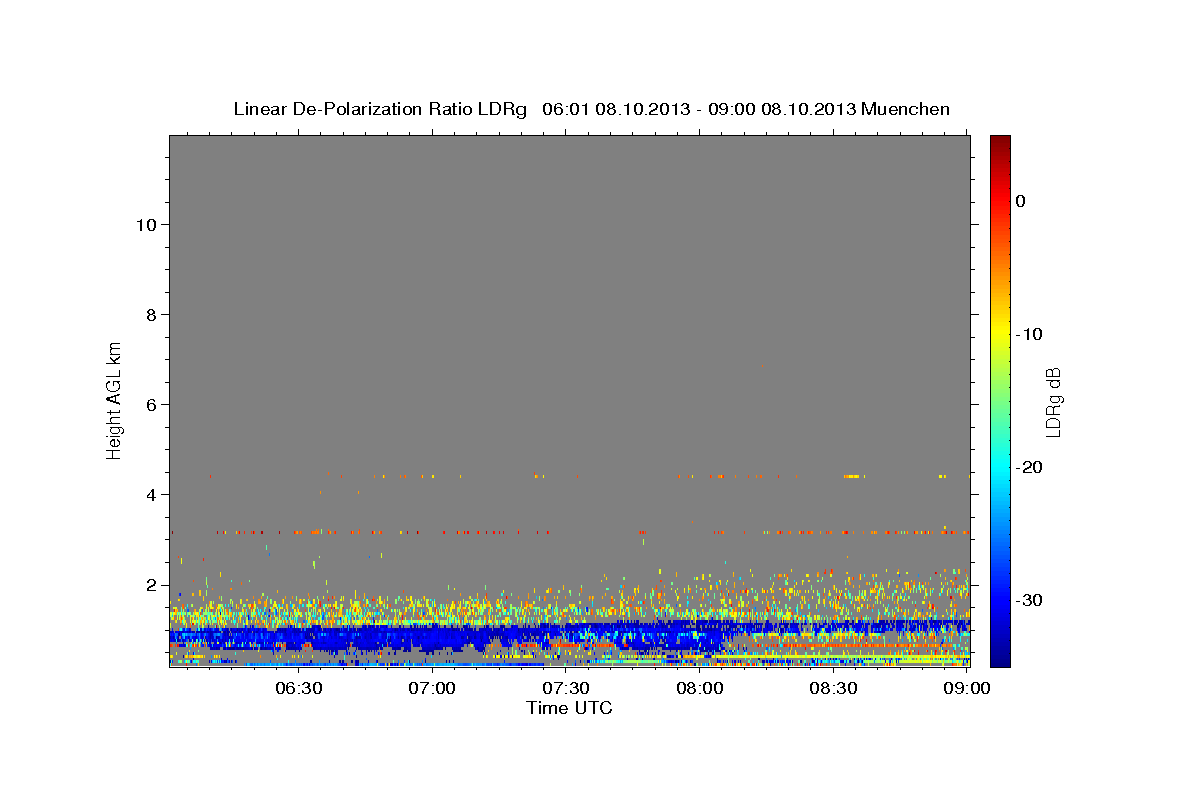
Task: Click the colorbar value -30
Action: point(1030,600)
